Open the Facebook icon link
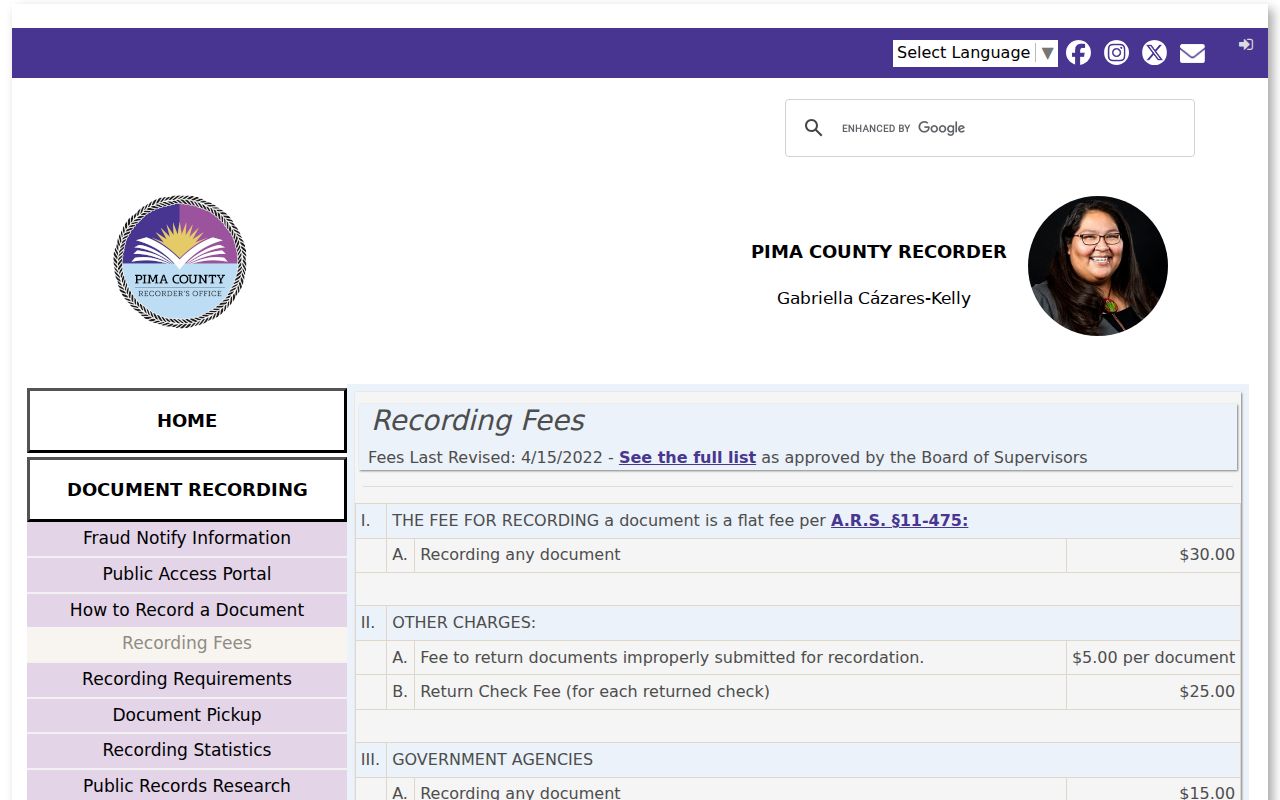Screen dimensions: 1280x800 point(1078,53)
